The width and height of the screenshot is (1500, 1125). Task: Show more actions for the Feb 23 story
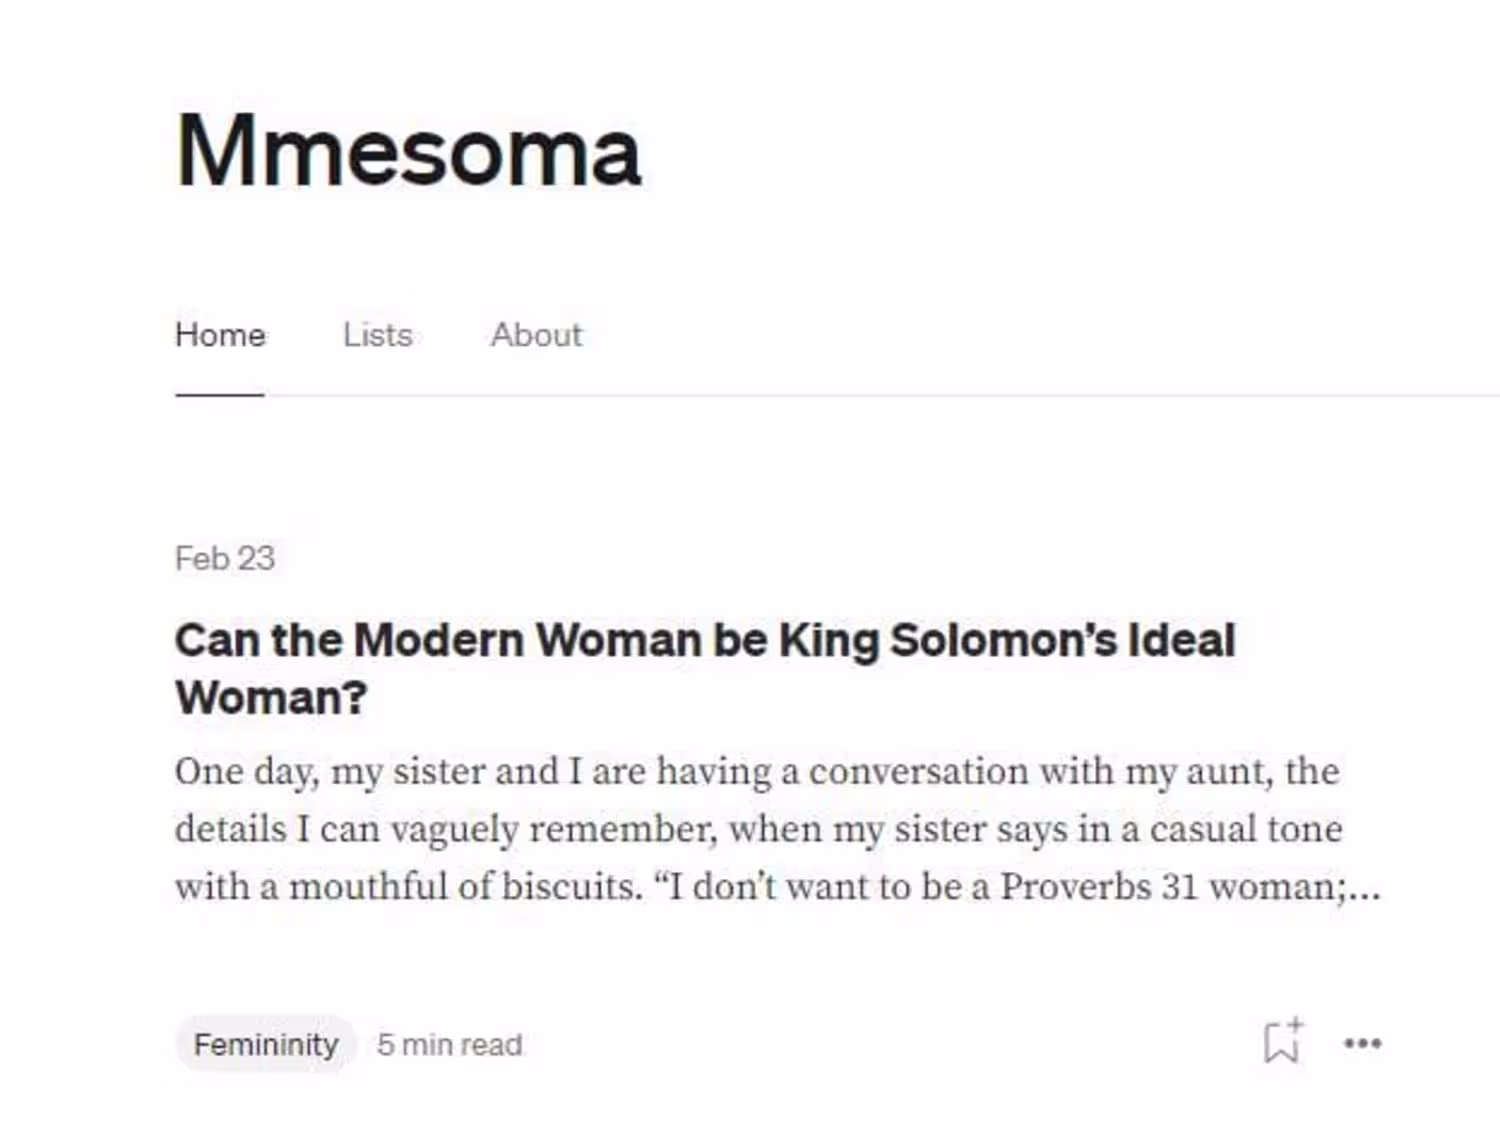pyautogui.click(x=1362, y=1044)
